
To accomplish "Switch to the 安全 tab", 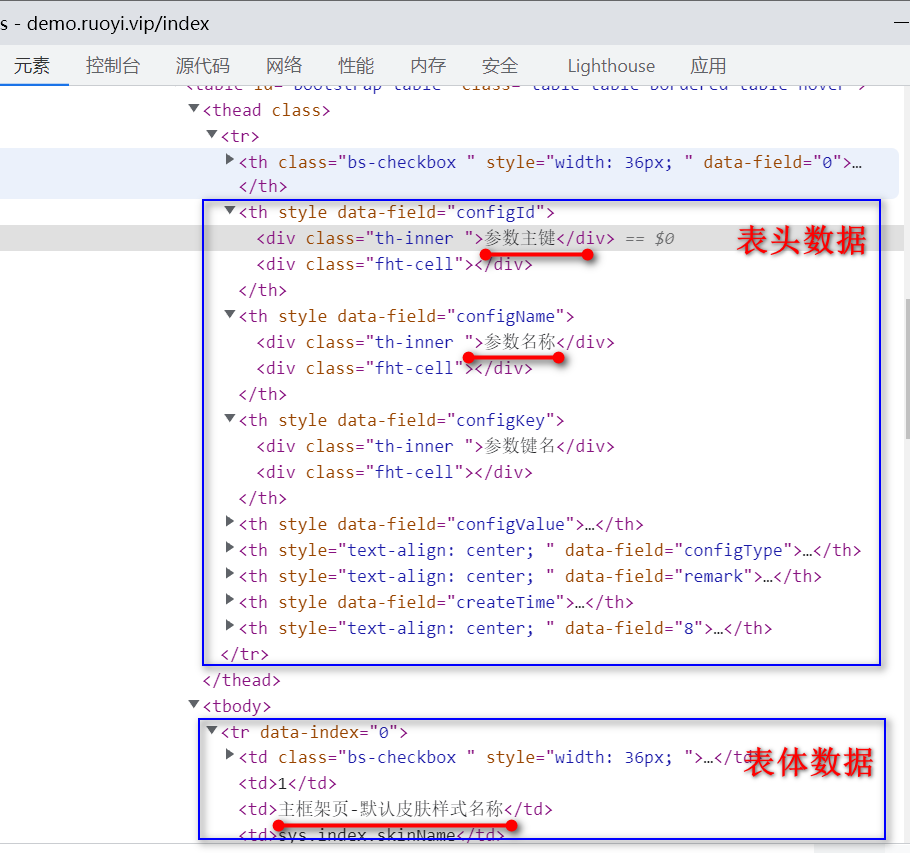I will coord(500,66).
